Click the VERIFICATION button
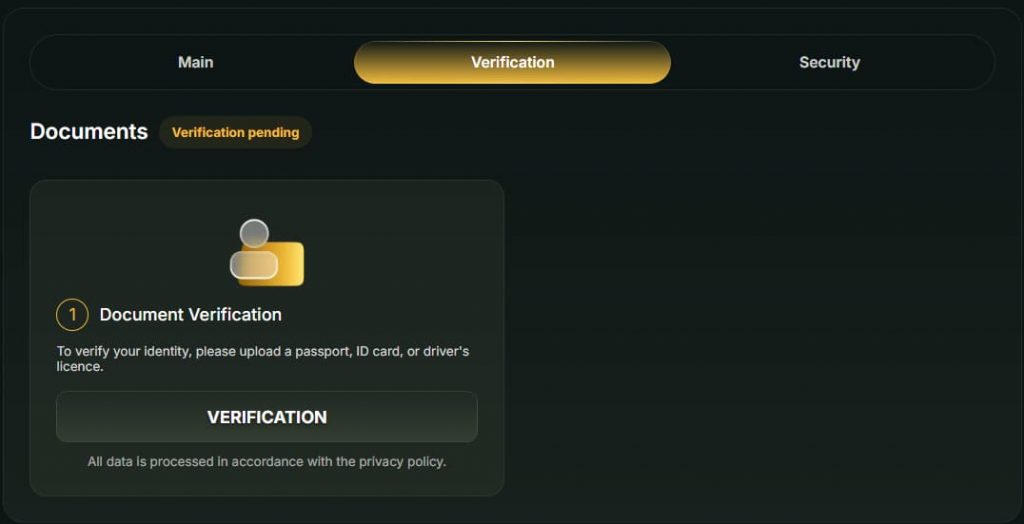The width and height of the screenshot is (1024, 524). 266,417
